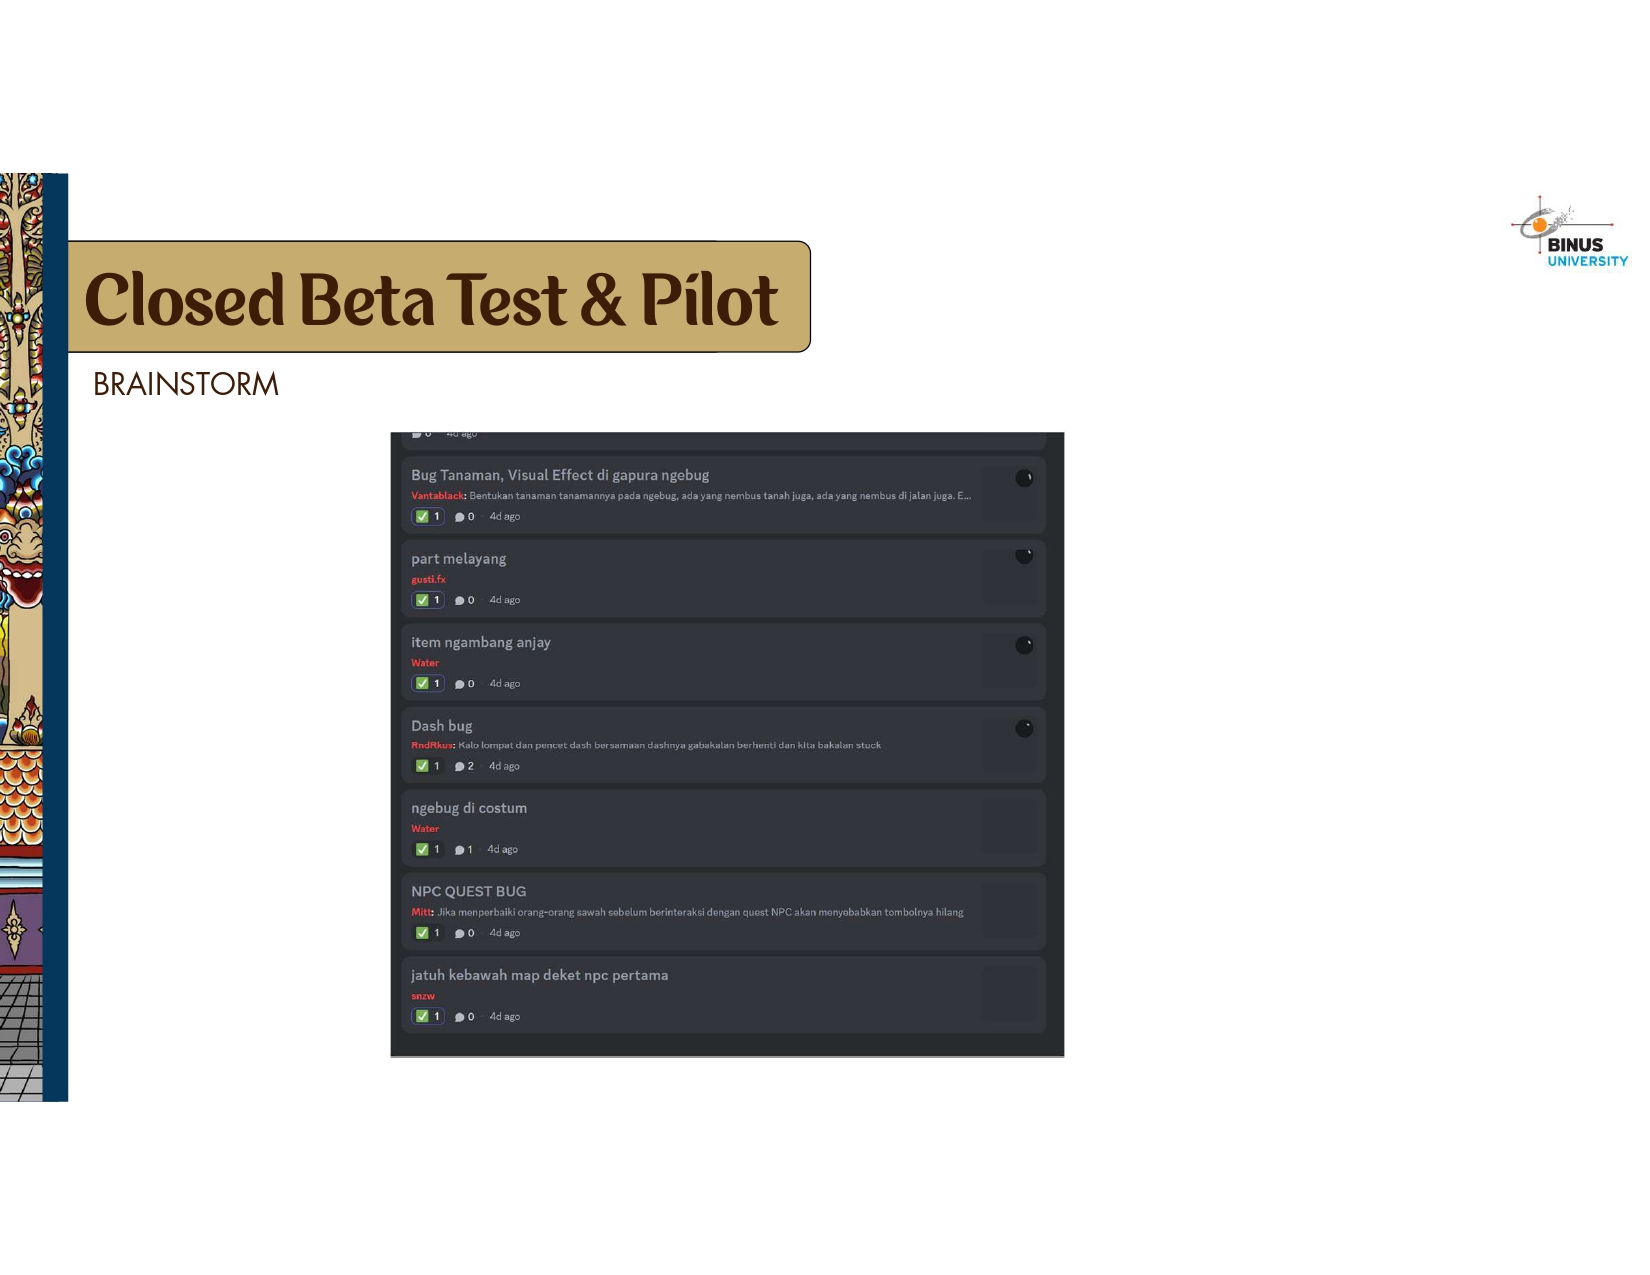
Task: Toggle checkmark reaction on 'Bug Tanaman' post
Action: point(428,517)
